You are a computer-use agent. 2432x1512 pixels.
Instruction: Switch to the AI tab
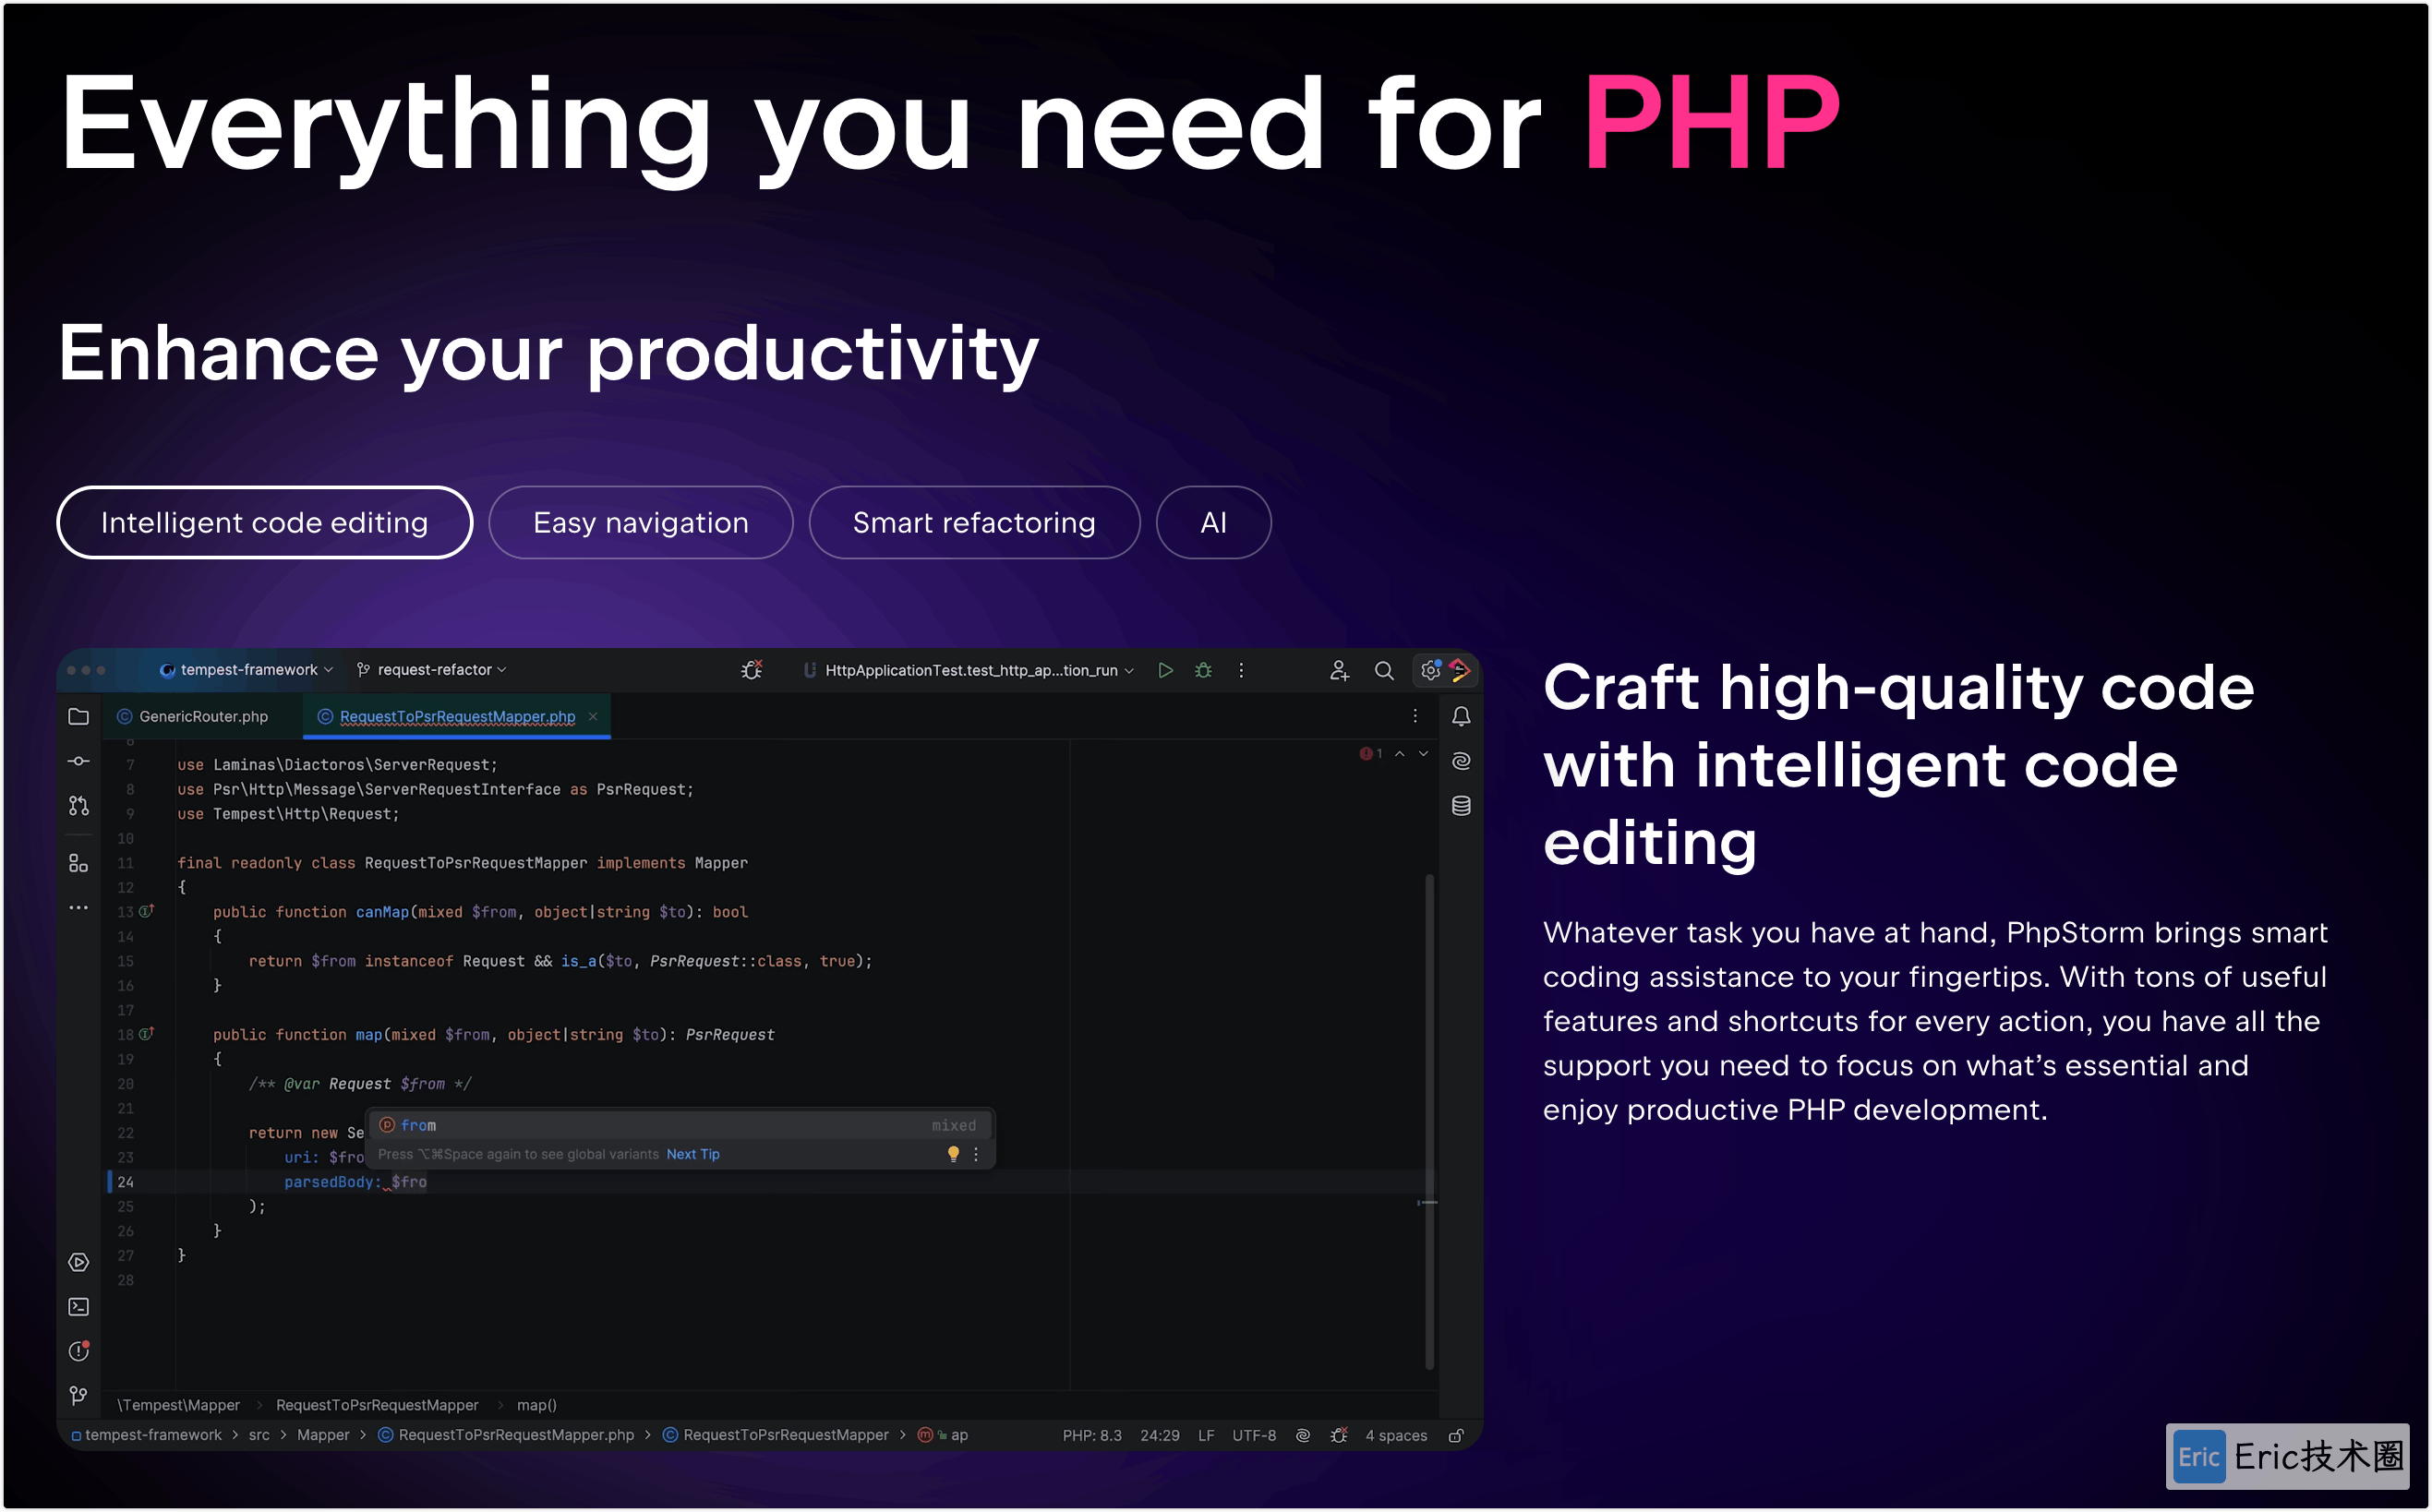(1213, 522)
